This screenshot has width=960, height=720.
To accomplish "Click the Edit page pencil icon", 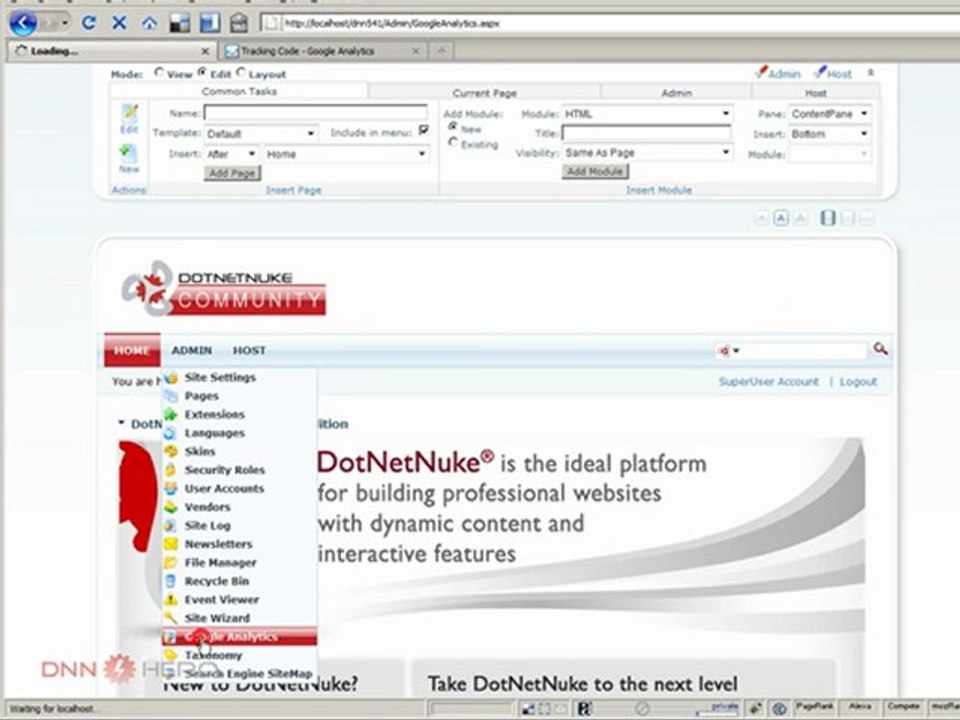I will (129, 113).
